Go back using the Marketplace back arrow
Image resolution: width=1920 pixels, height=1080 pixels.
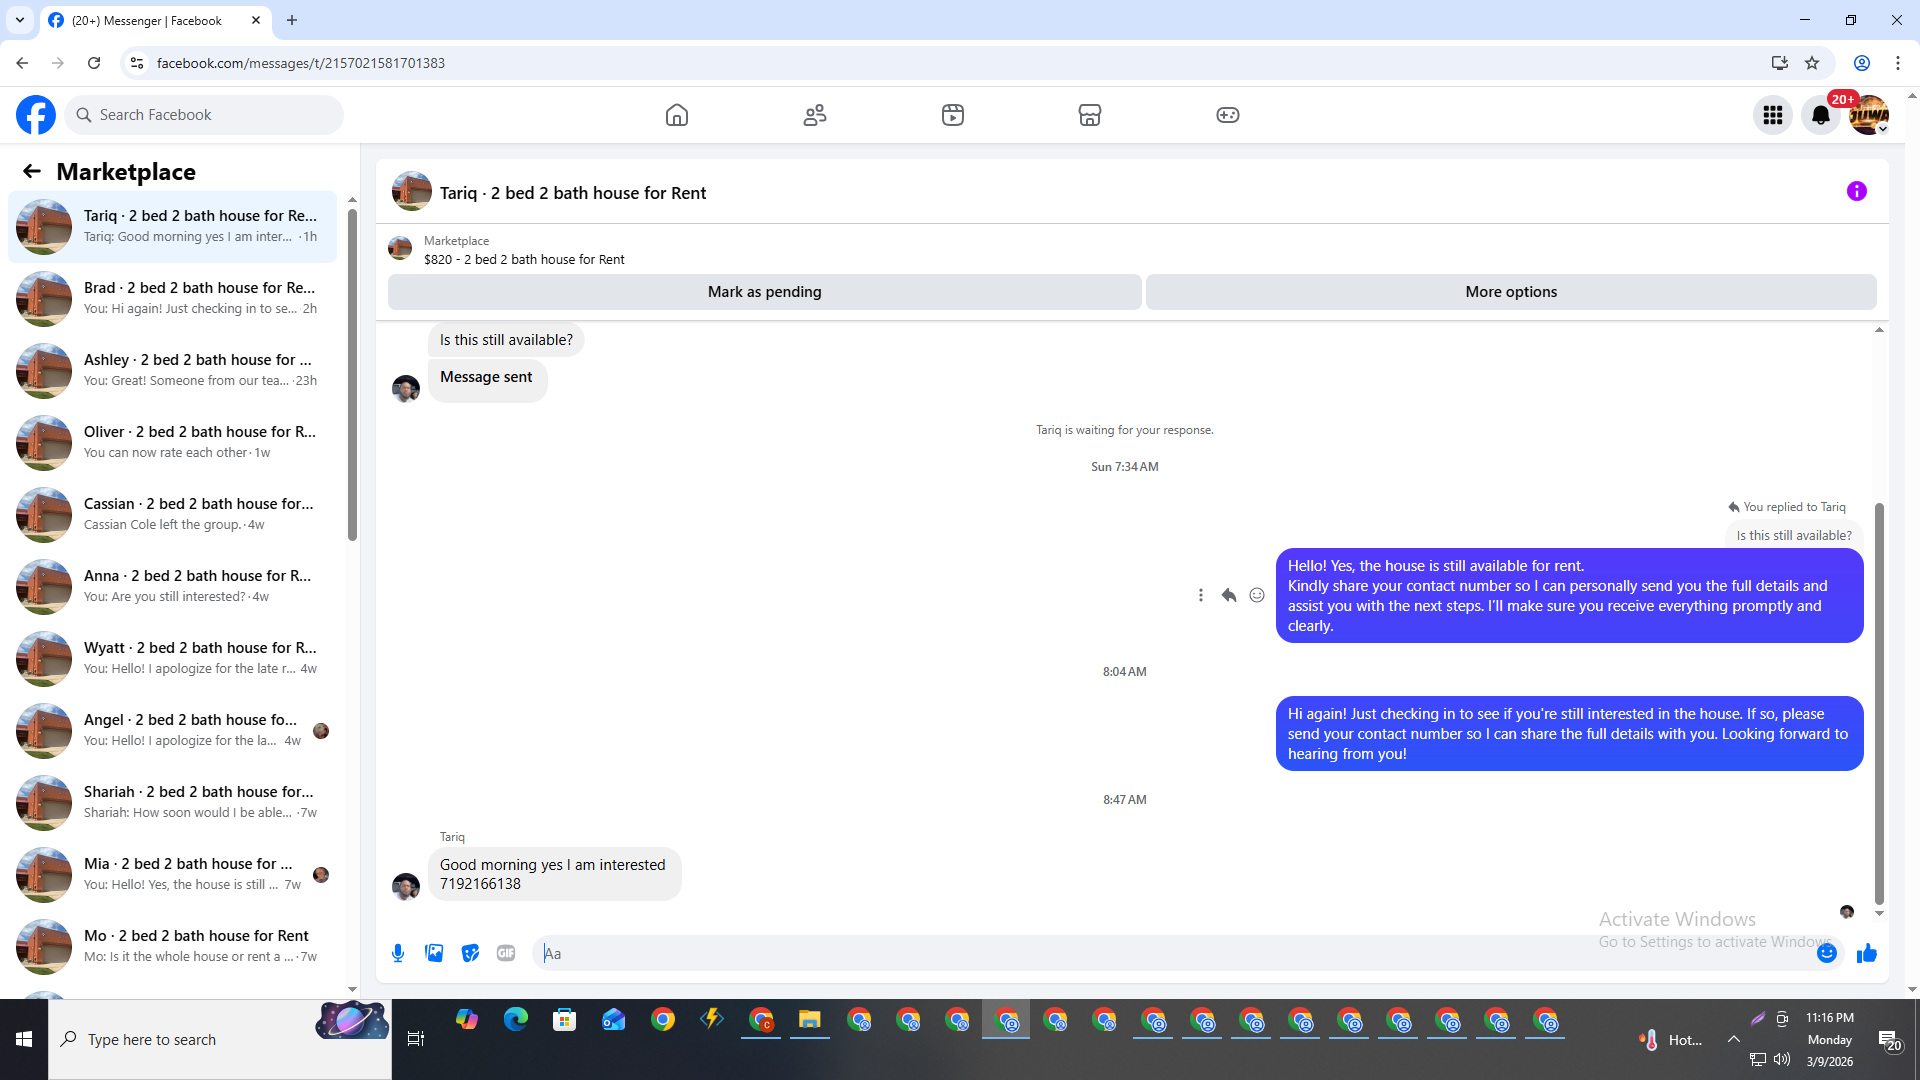[x=32, y=171]
